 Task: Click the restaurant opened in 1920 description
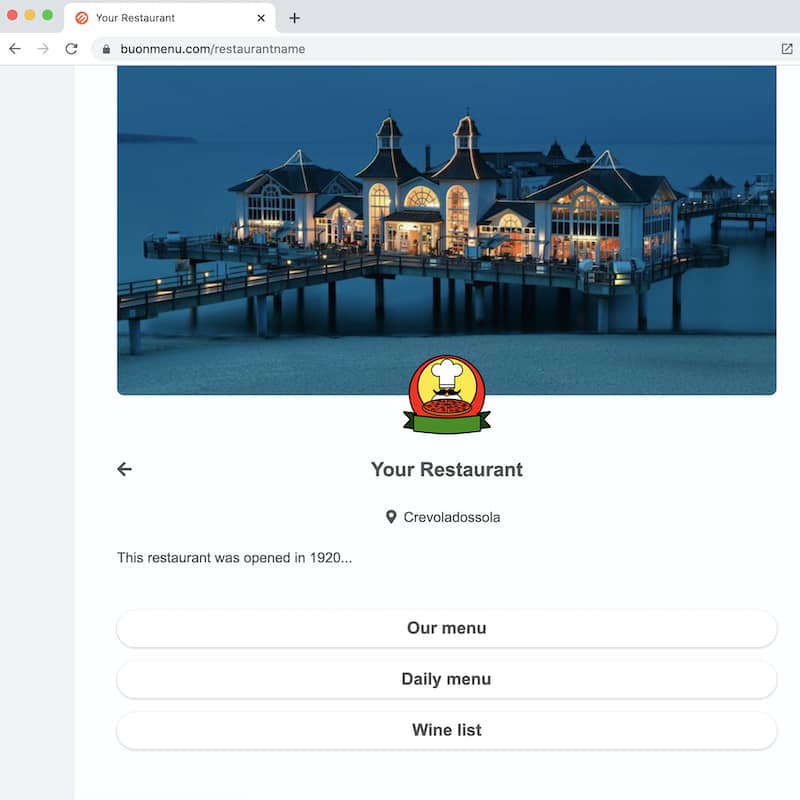tap(234, 558)
